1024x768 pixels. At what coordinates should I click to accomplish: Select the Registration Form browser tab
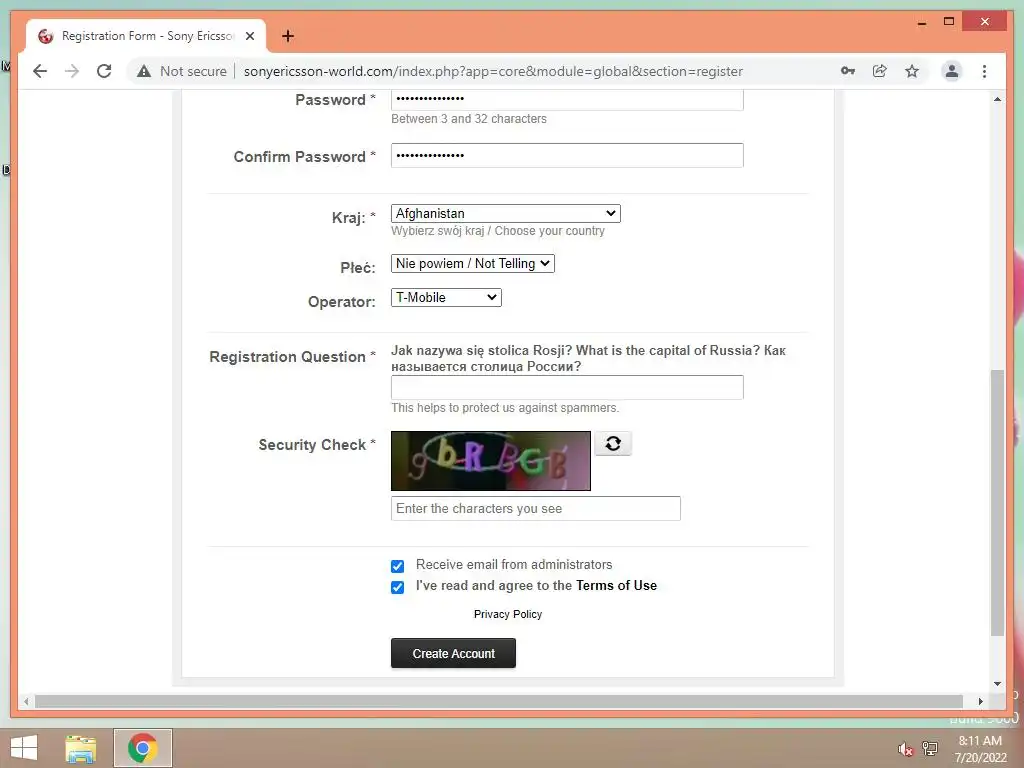(146, 36)
